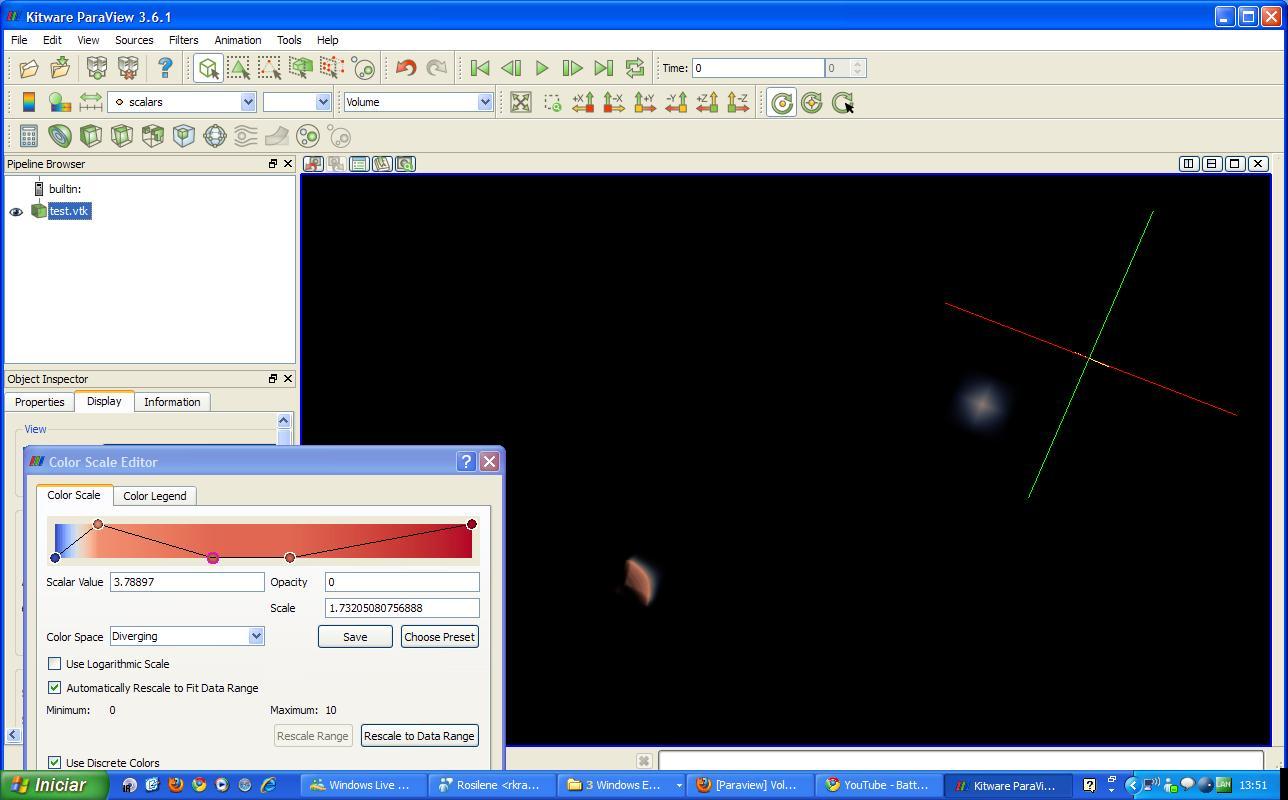1288x800 pixels.
Task: Switch to the Color Legend tab
Action: click(x=155, y=496)
